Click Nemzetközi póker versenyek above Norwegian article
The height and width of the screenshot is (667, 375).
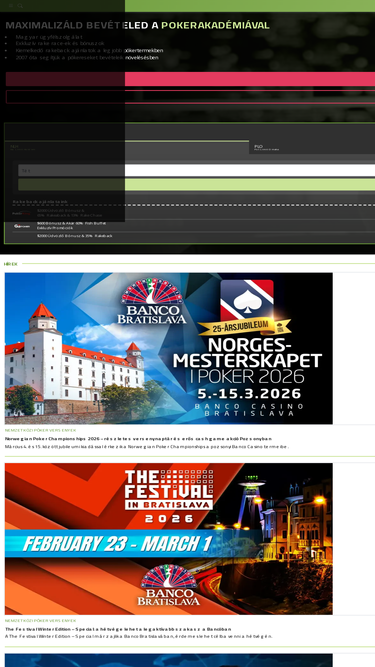click(x=40, y=430)
